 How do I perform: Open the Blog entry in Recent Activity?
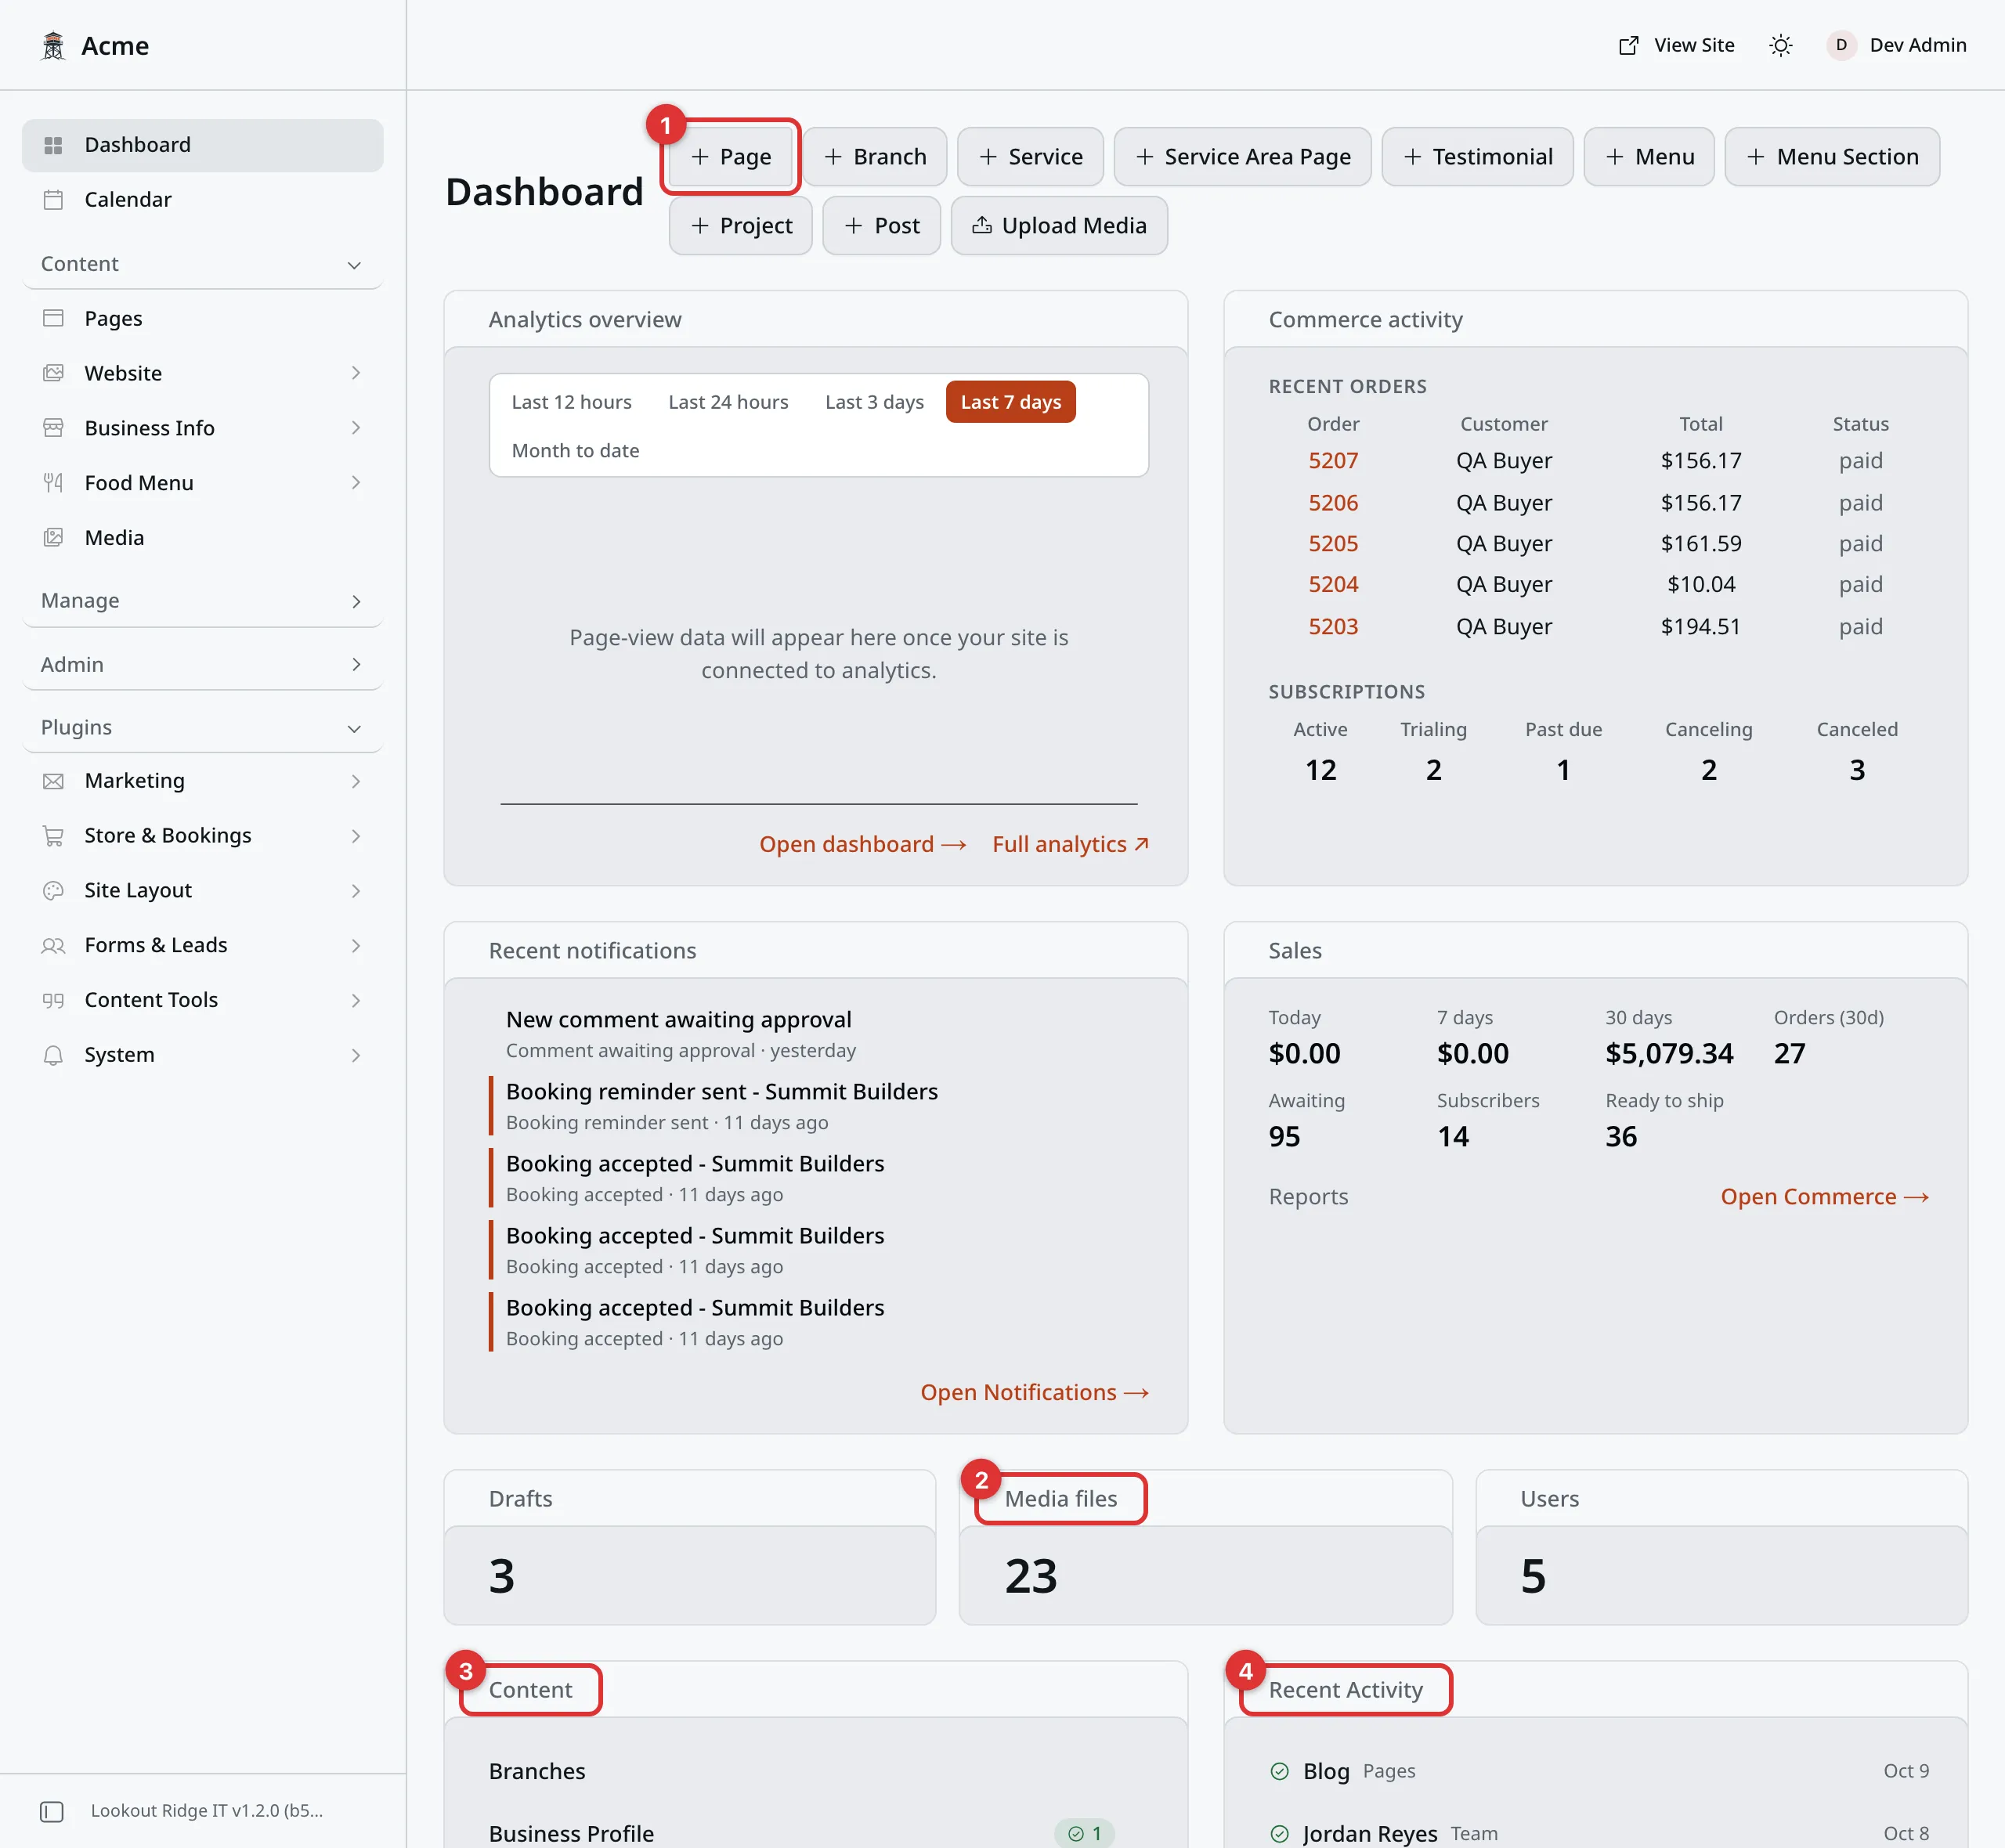coord(1326,1771)
